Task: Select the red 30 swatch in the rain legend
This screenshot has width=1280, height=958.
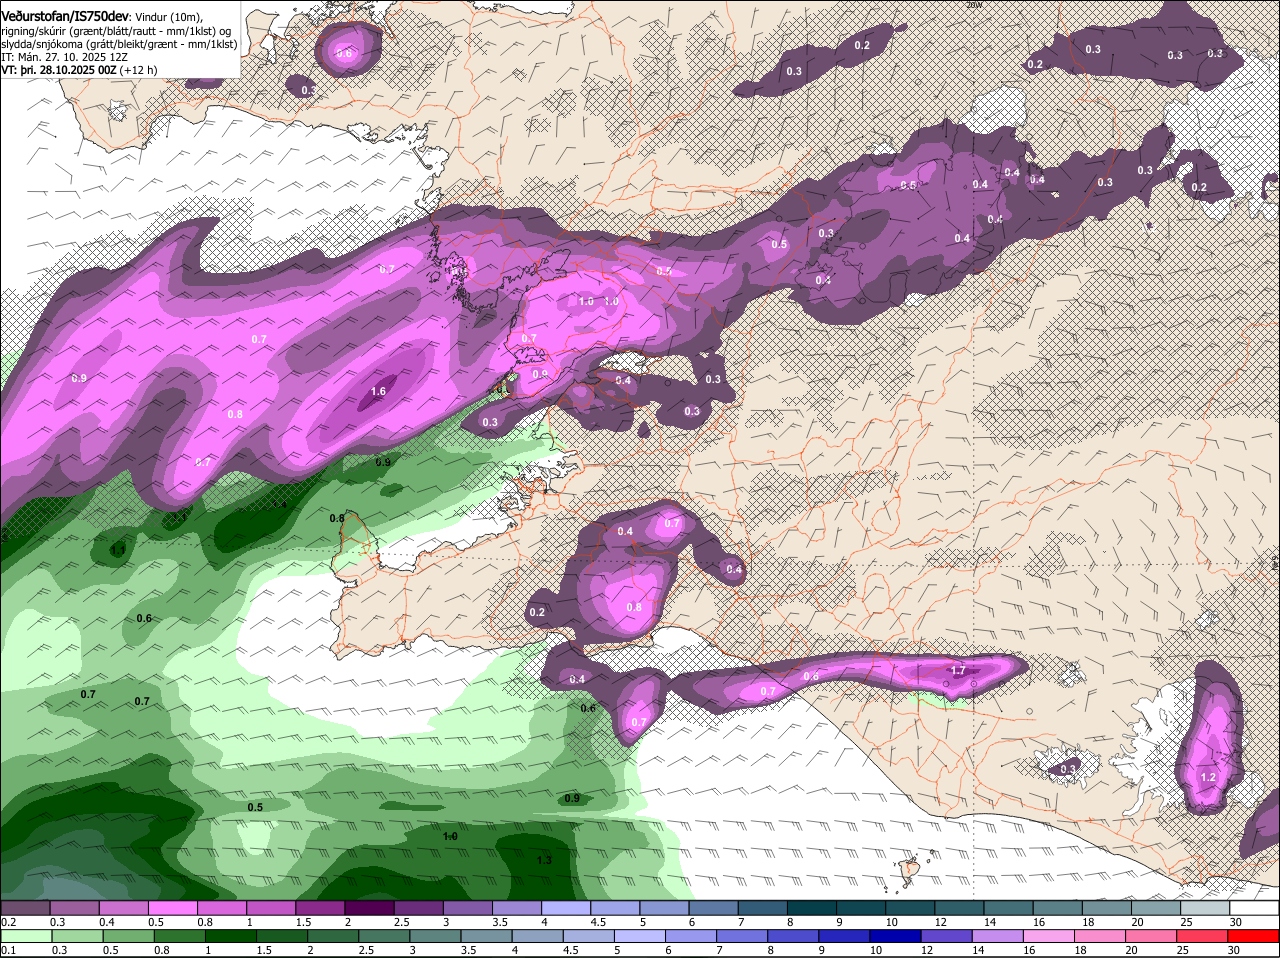Action: coord(1255,936)
